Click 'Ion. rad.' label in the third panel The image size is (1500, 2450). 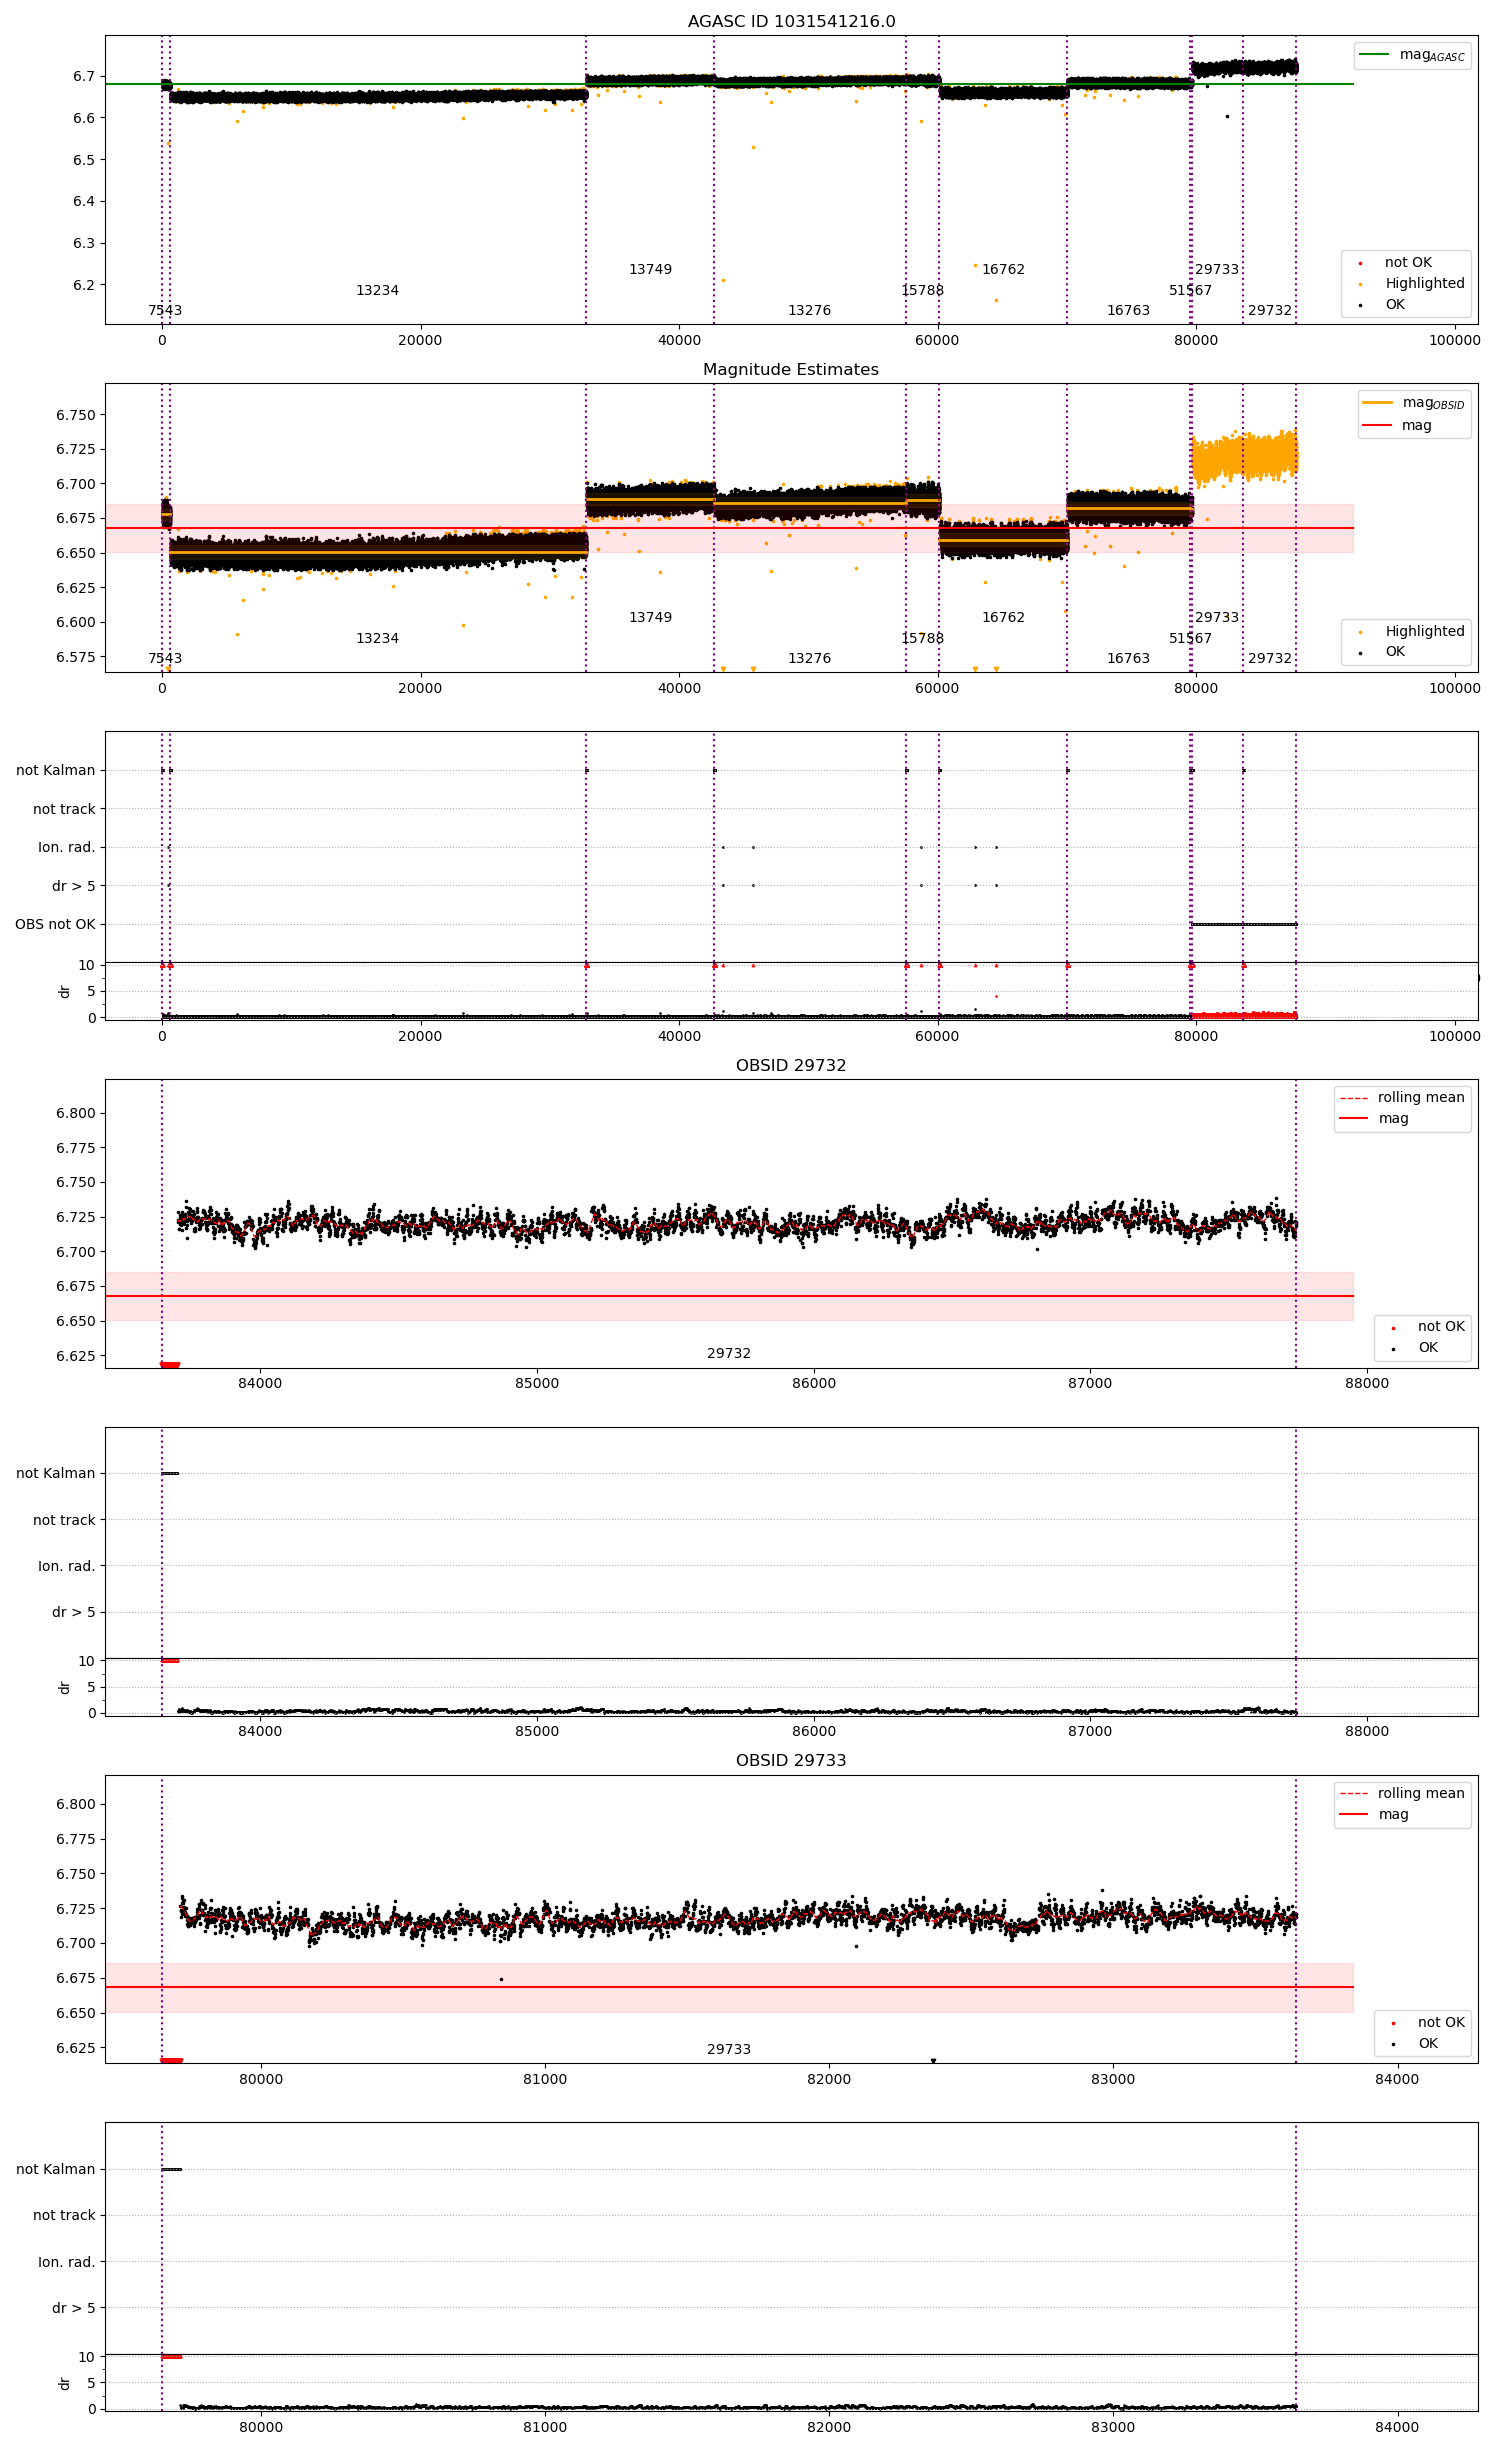[67, 847]
